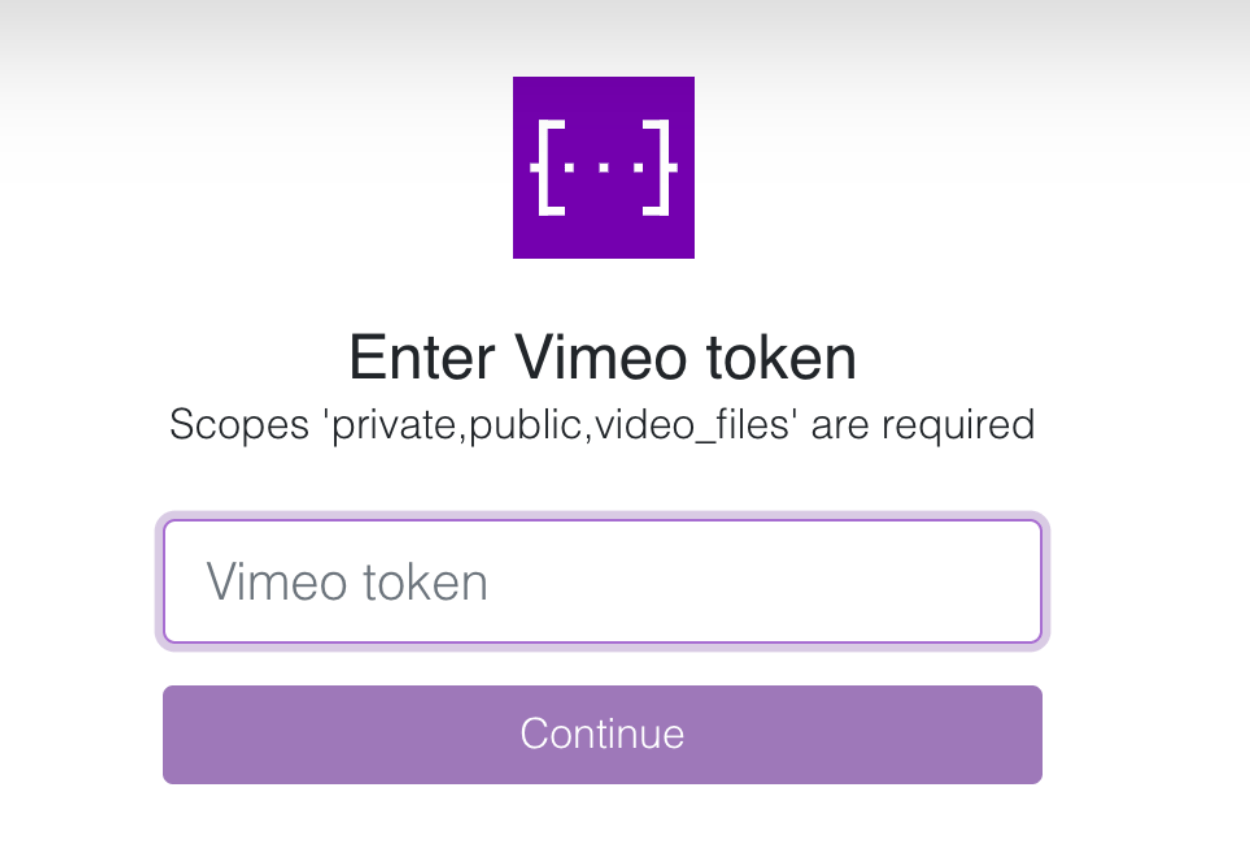Select the 'Enter Vimeo token' heading
The height and width of the screenshot is (842, 1250).
(x=603, y=358)
